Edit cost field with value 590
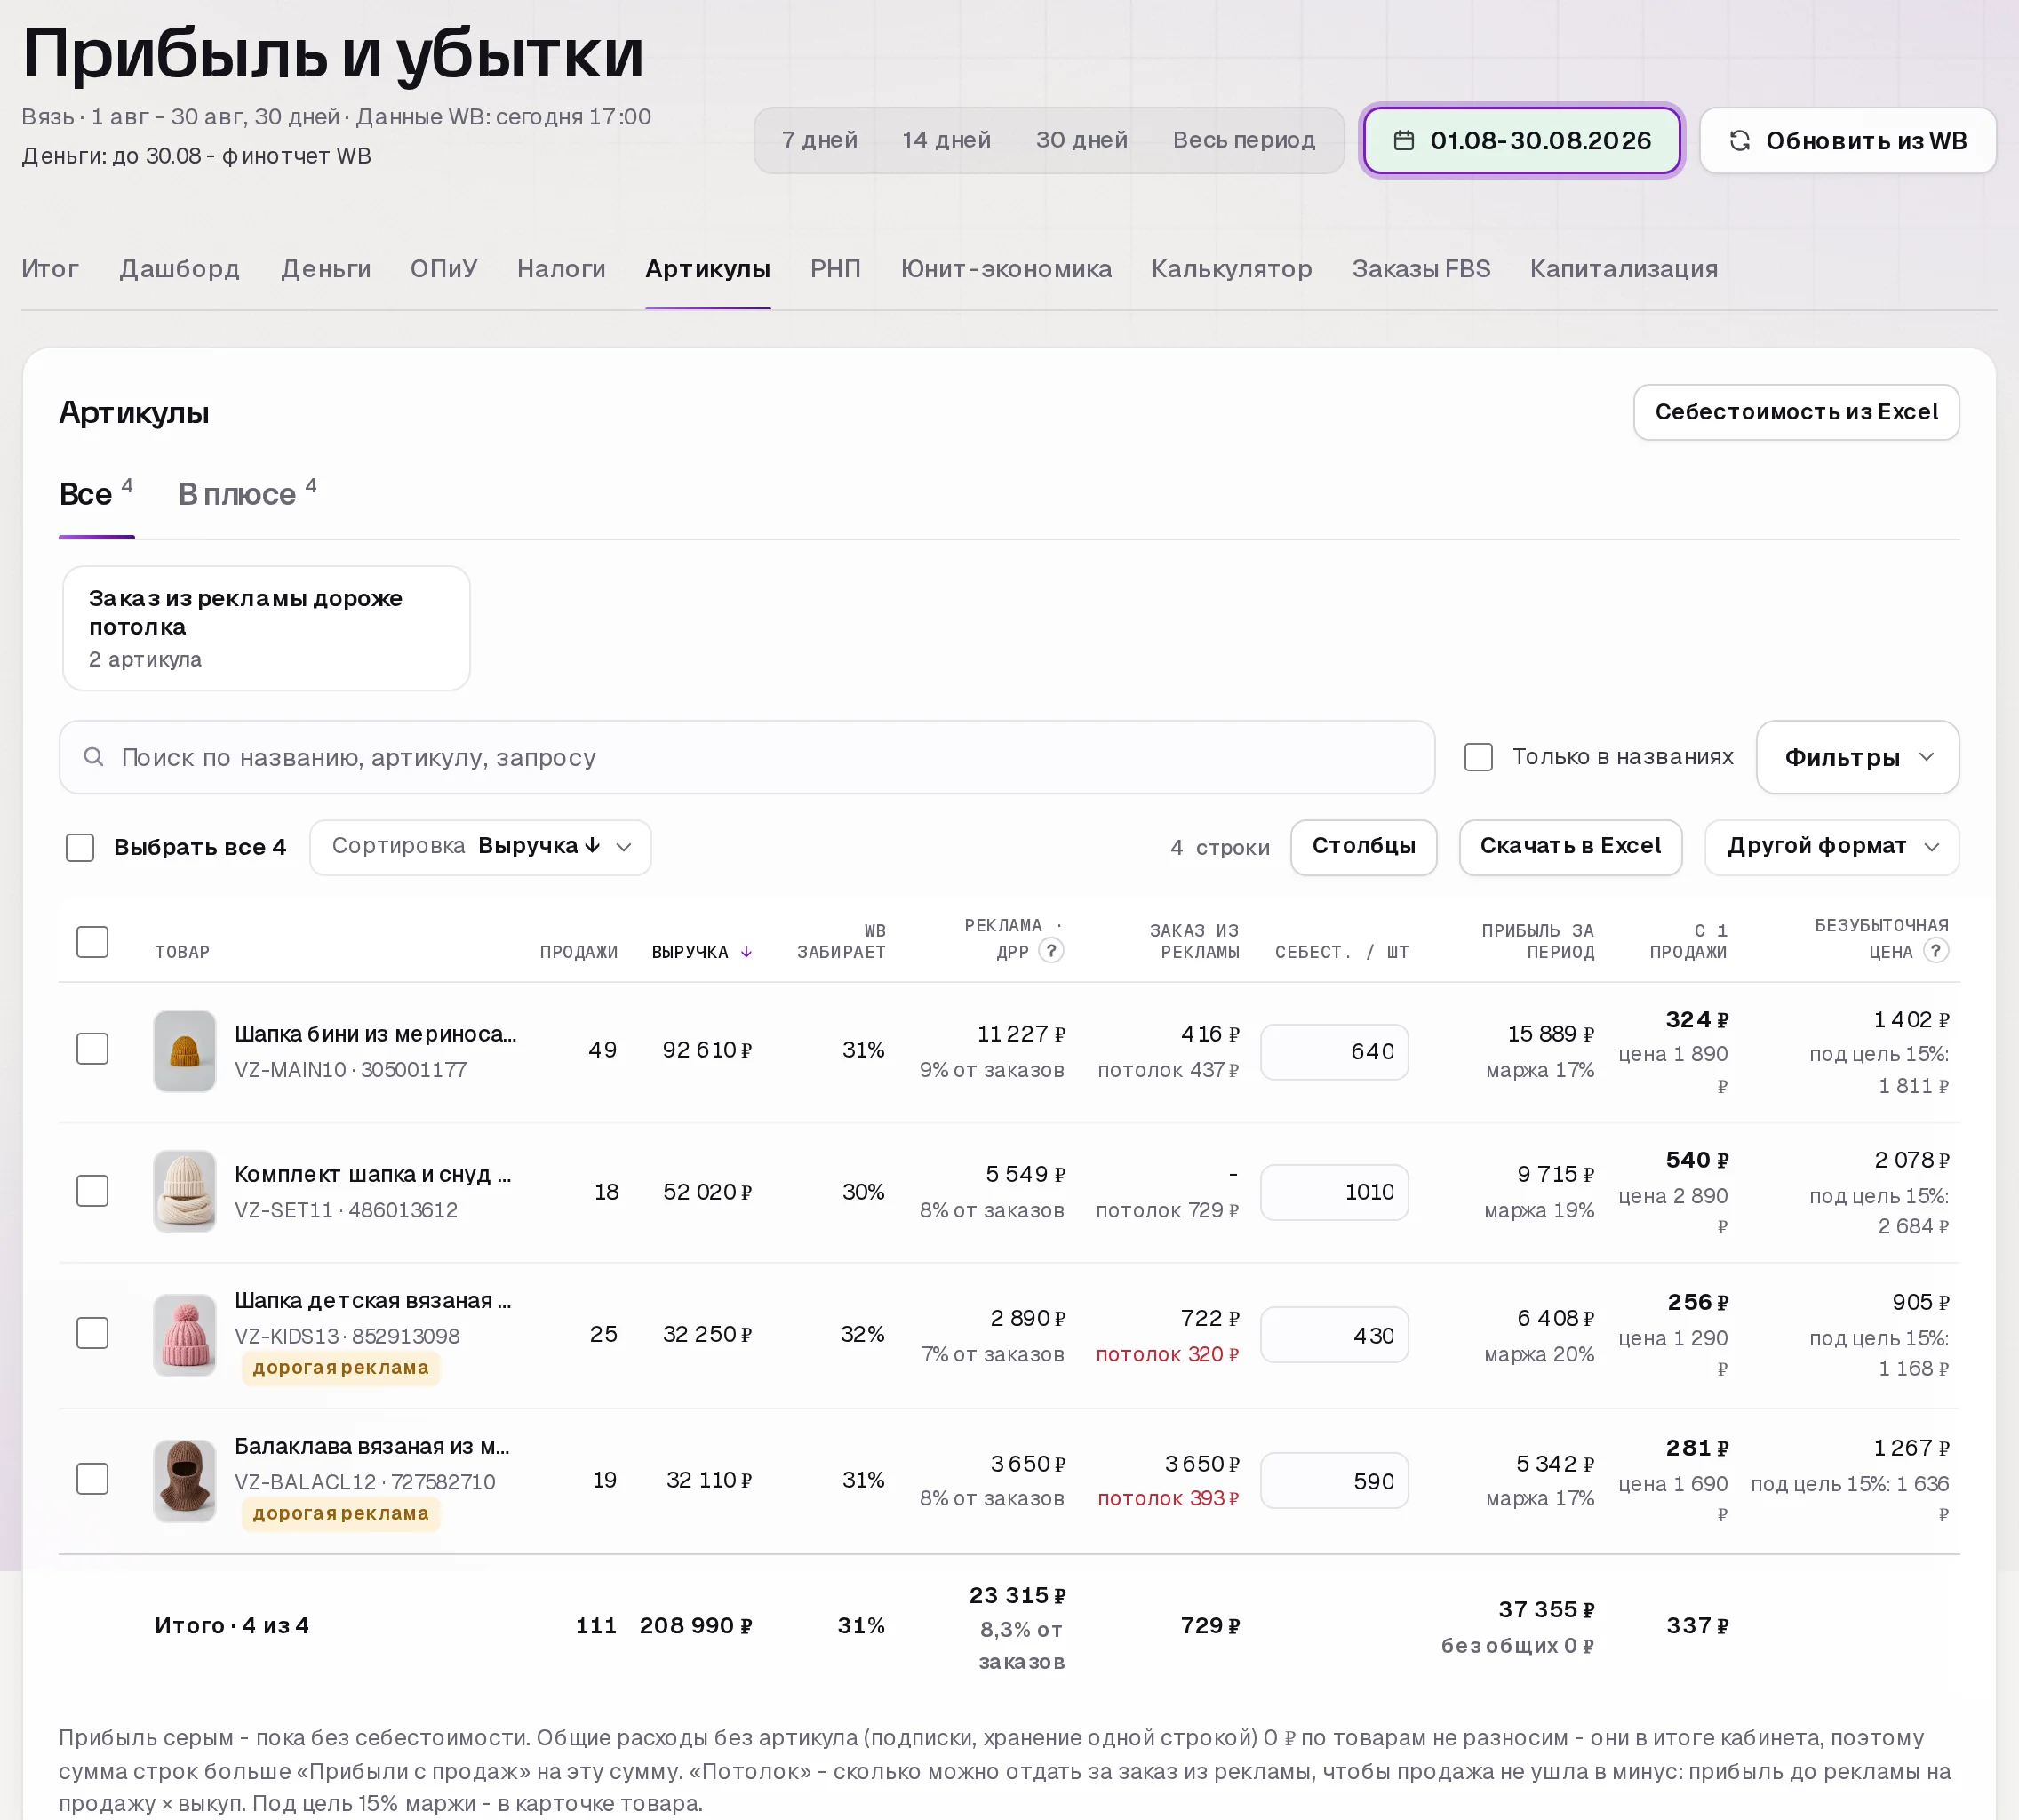2019x1820 pixels. tap(1334, 1481)
